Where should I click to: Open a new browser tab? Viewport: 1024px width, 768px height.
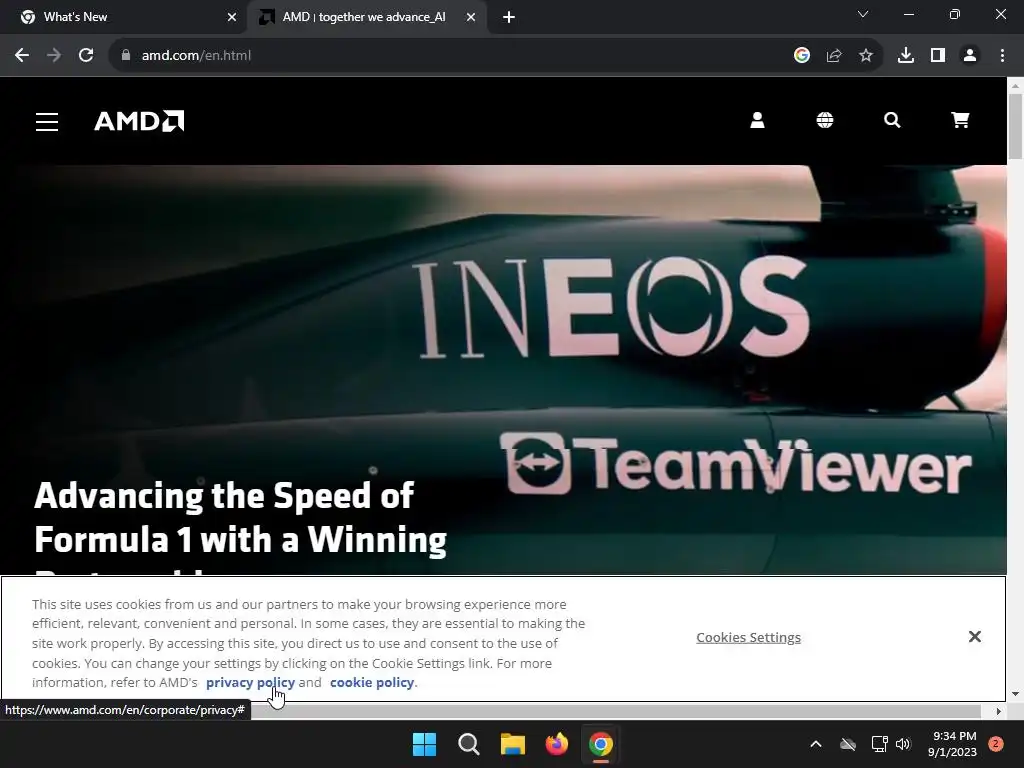click(x=509, y=18)
